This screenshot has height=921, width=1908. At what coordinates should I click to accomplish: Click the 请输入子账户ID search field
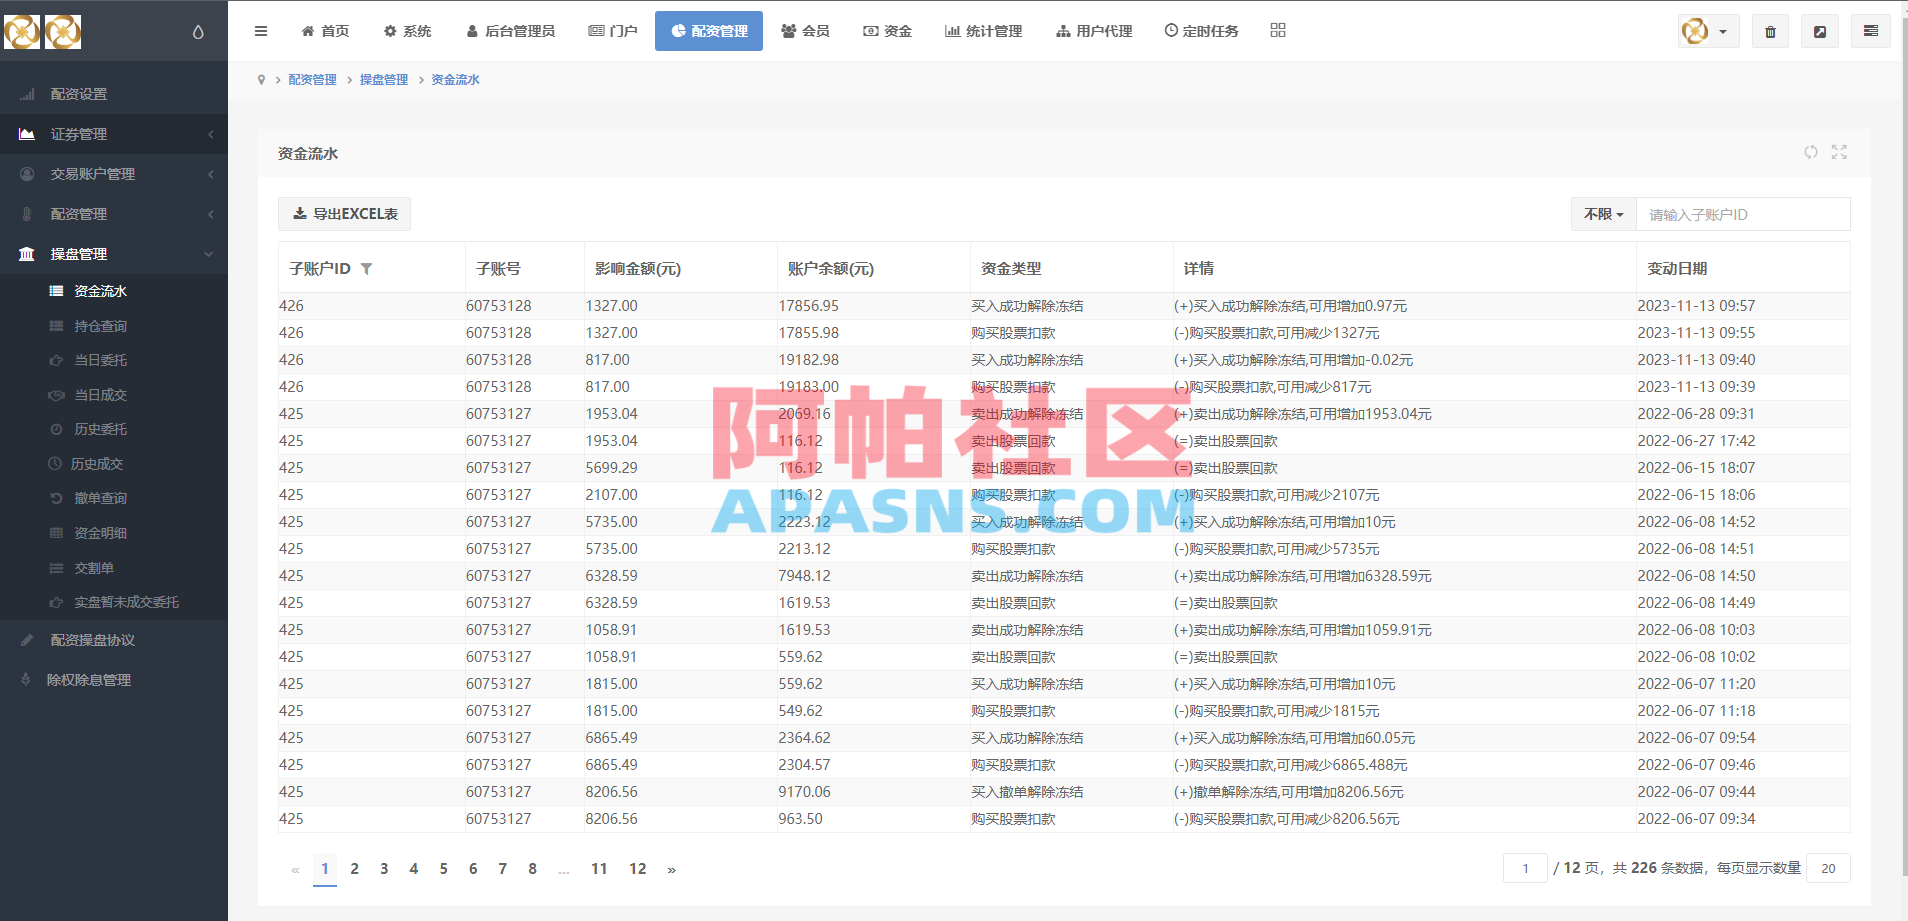[1742, 213]
